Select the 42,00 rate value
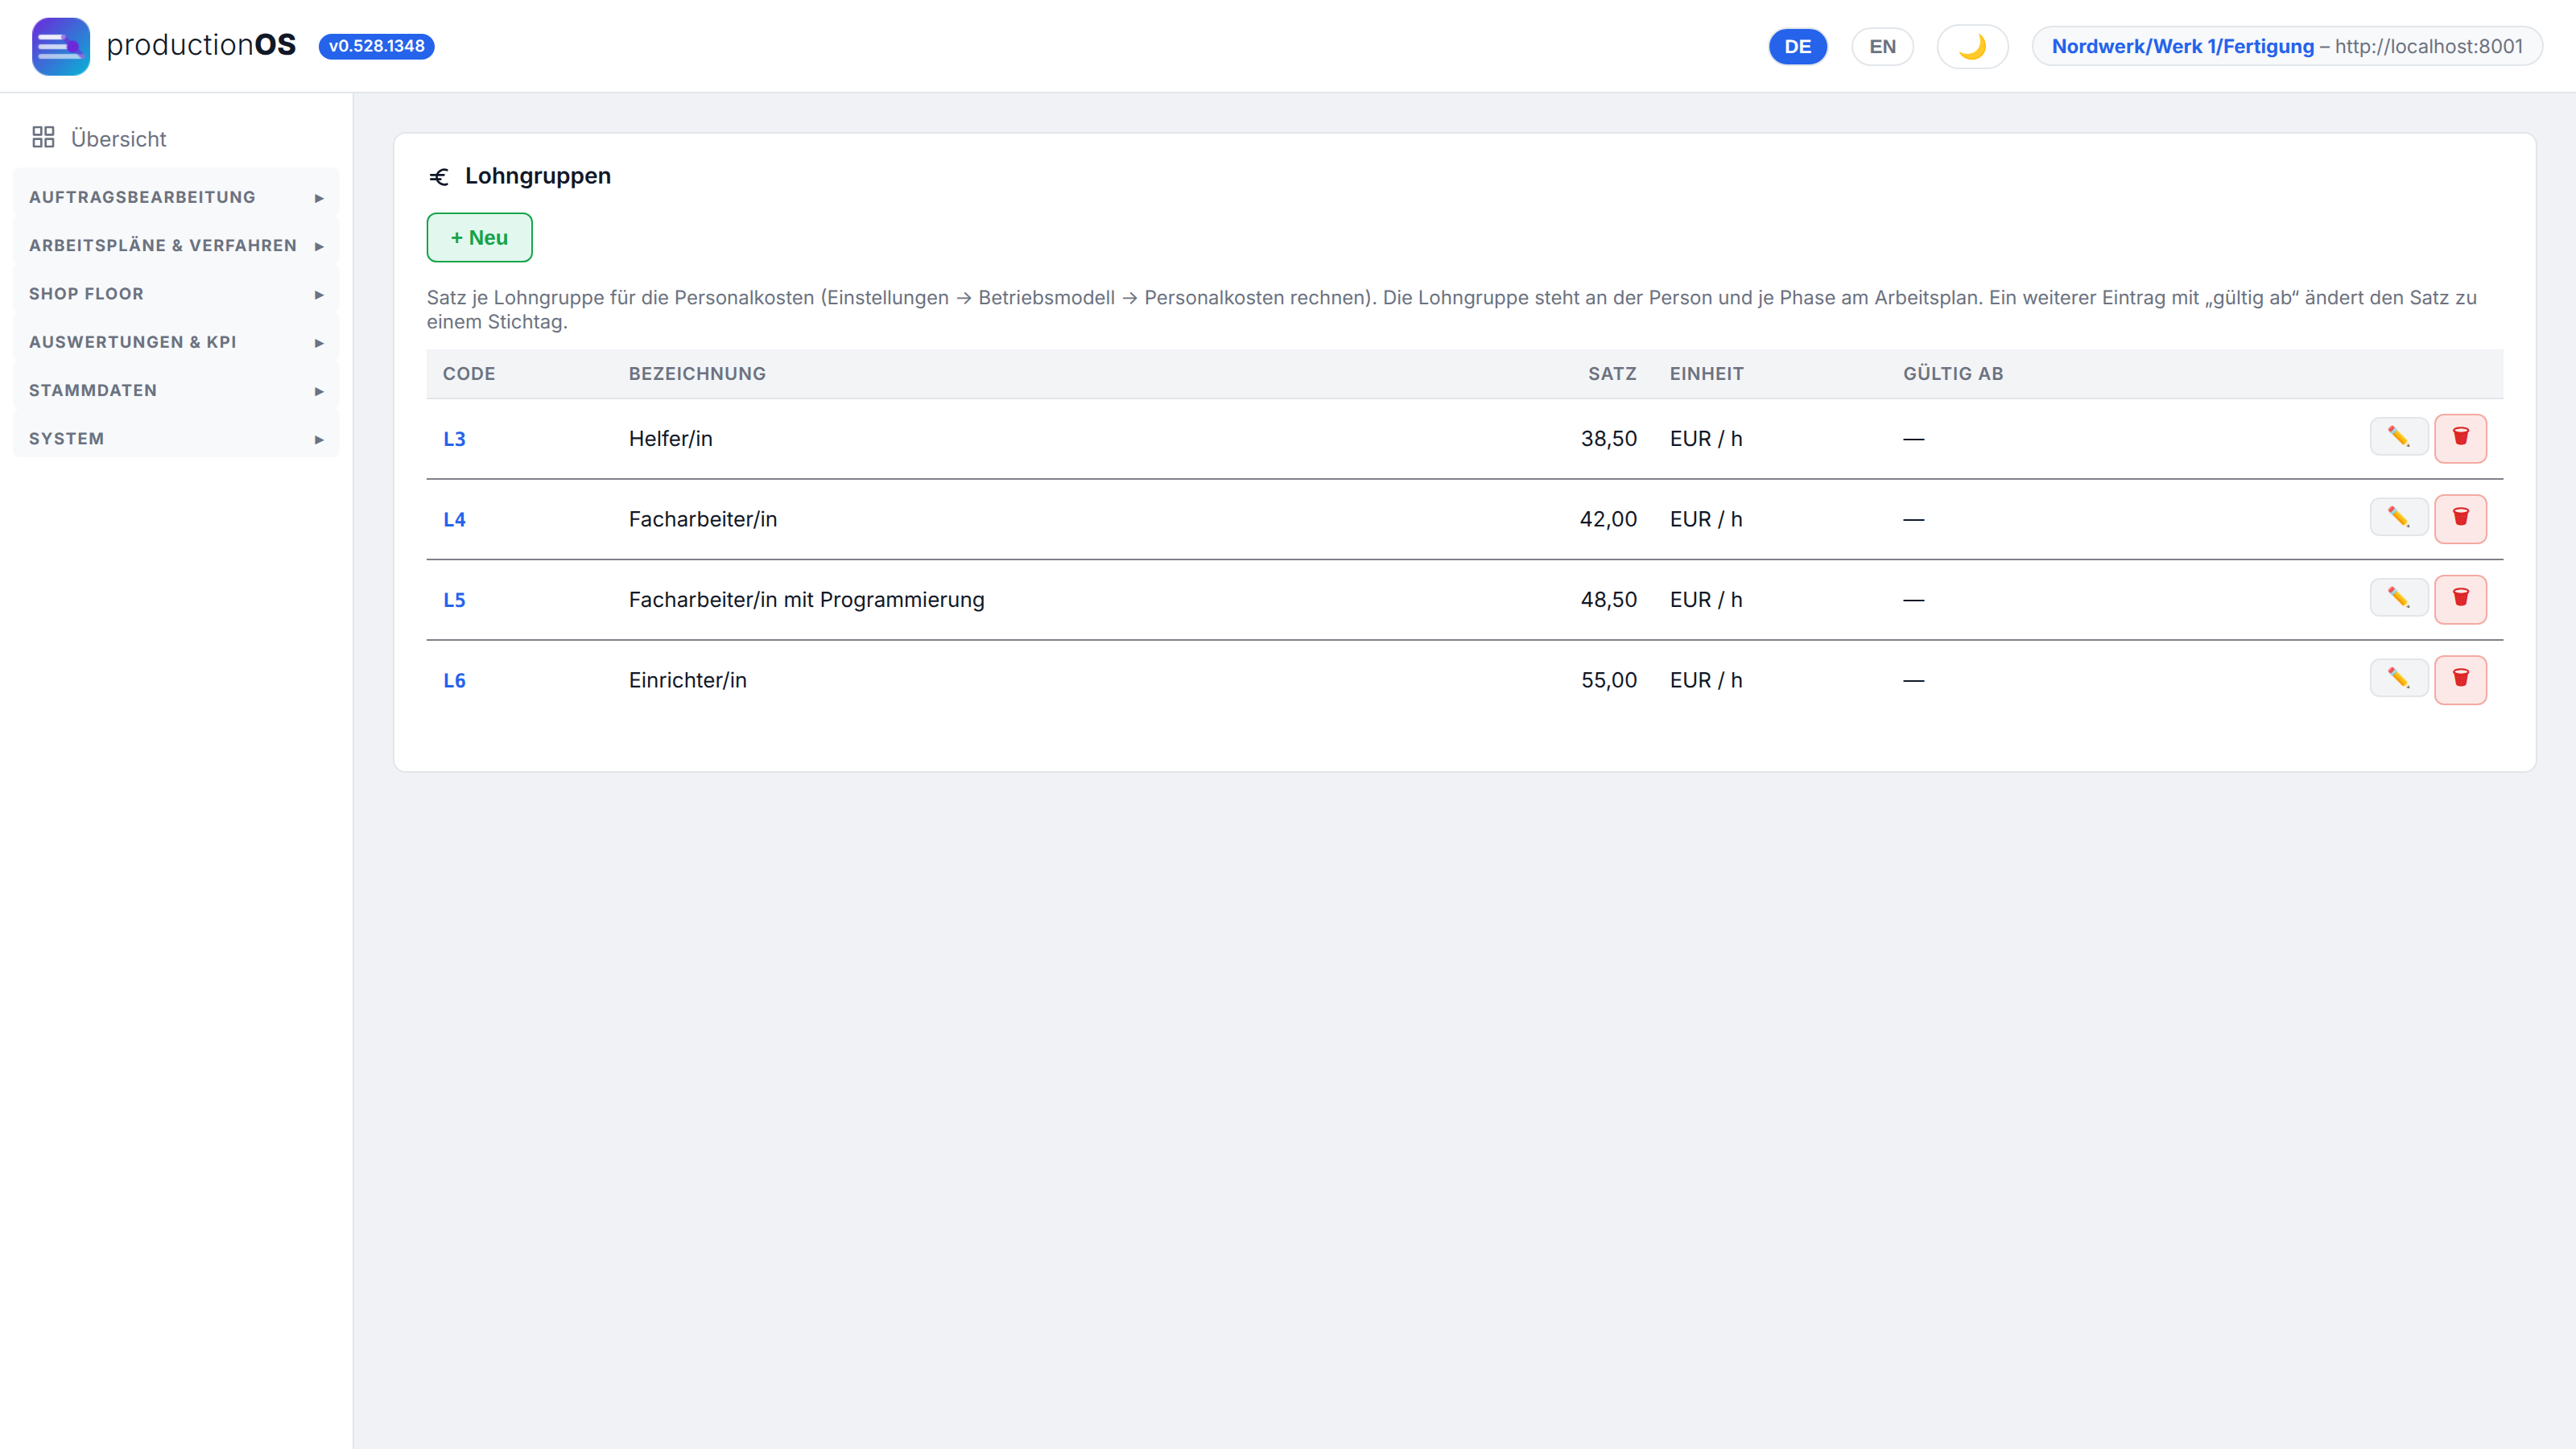This screenshot has width=2576, height=1449. (1608, 519)
